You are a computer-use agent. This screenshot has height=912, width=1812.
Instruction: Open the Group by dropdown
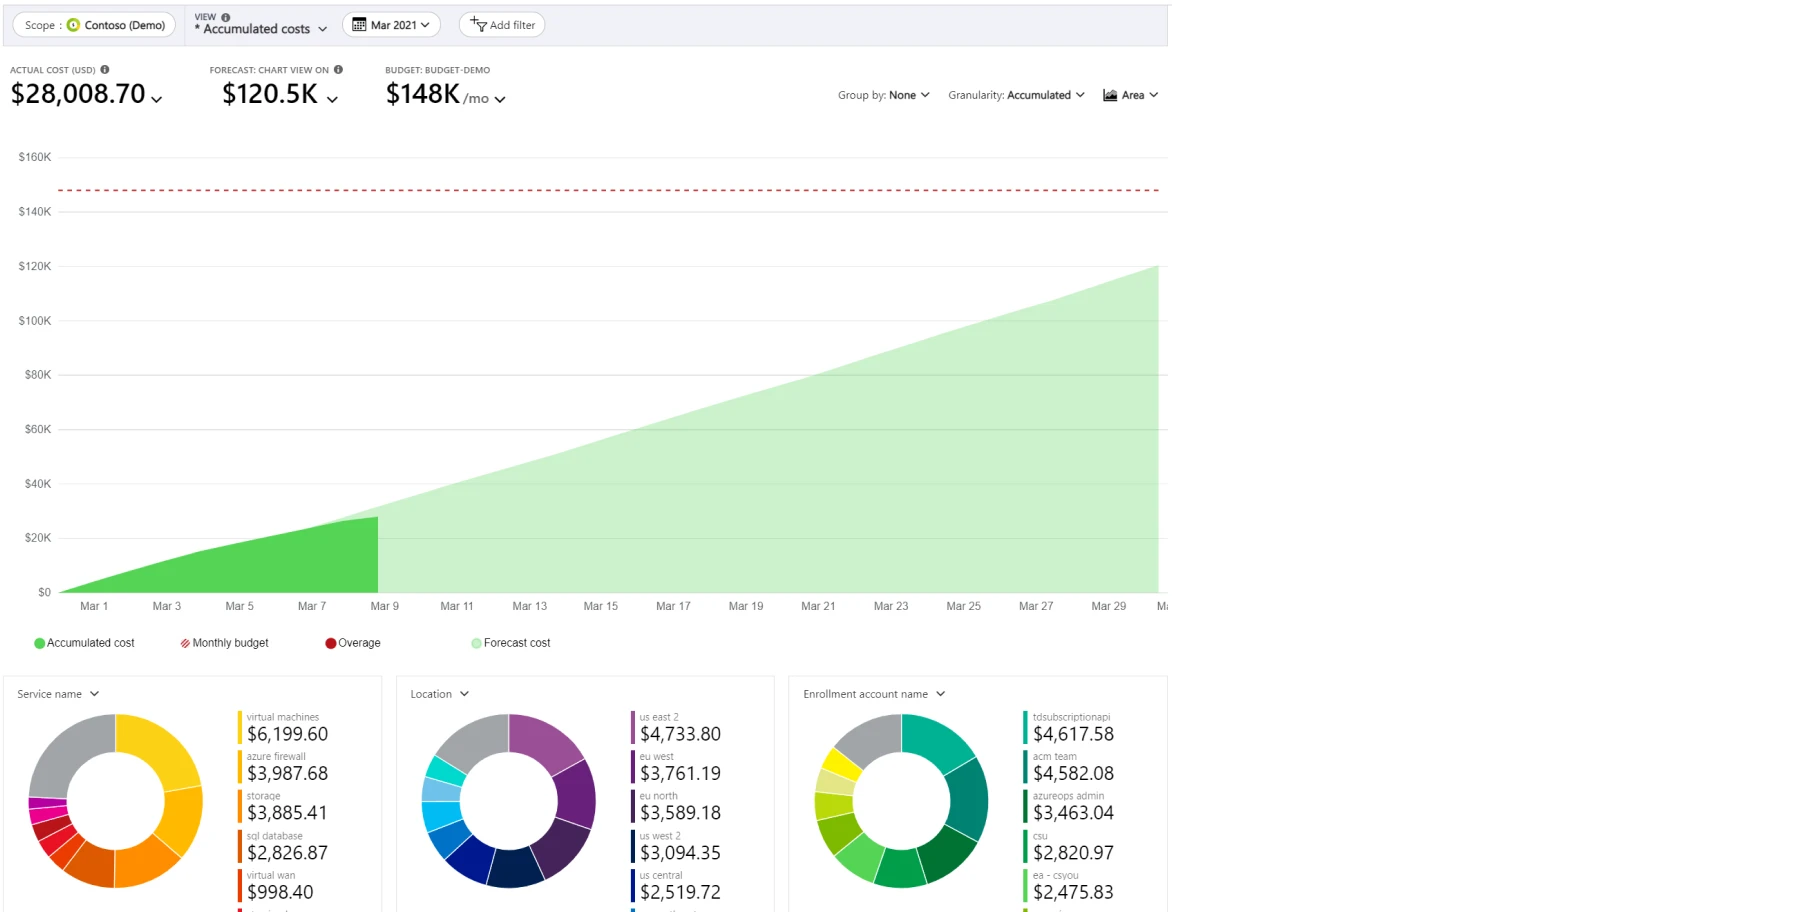pyautogui.click(x=884, y=95)
